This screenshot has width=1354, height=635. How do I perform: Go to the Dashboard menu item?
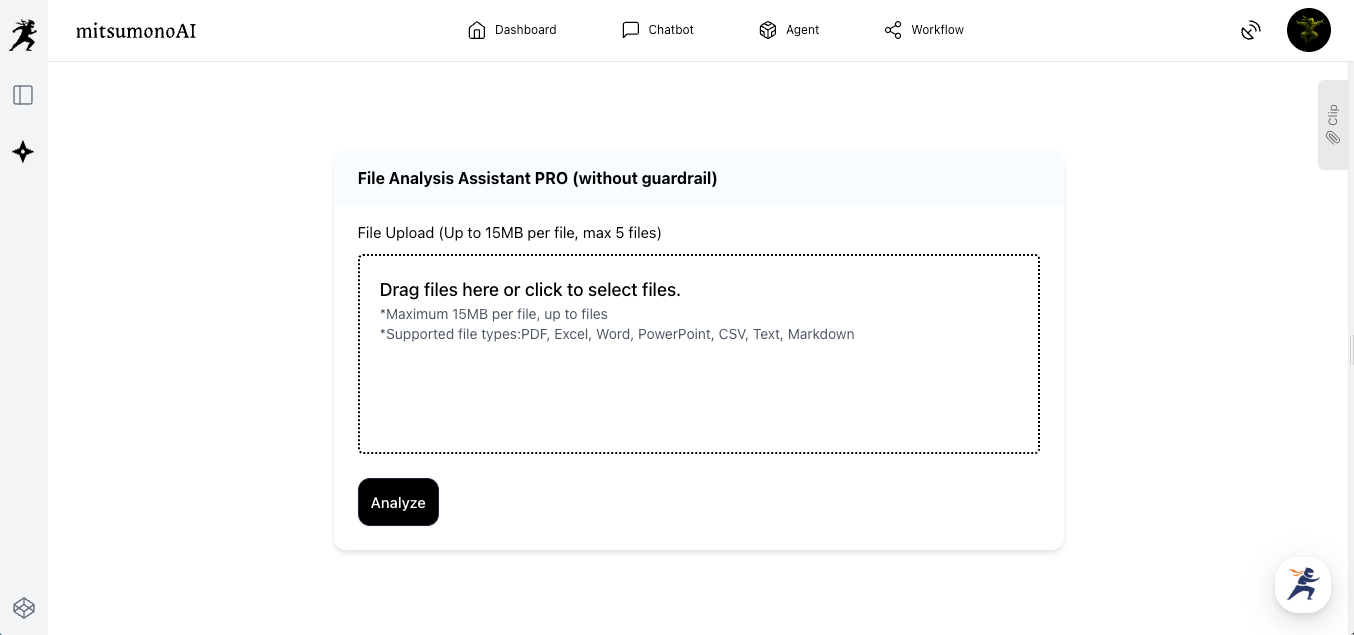(x=525, y=30)
